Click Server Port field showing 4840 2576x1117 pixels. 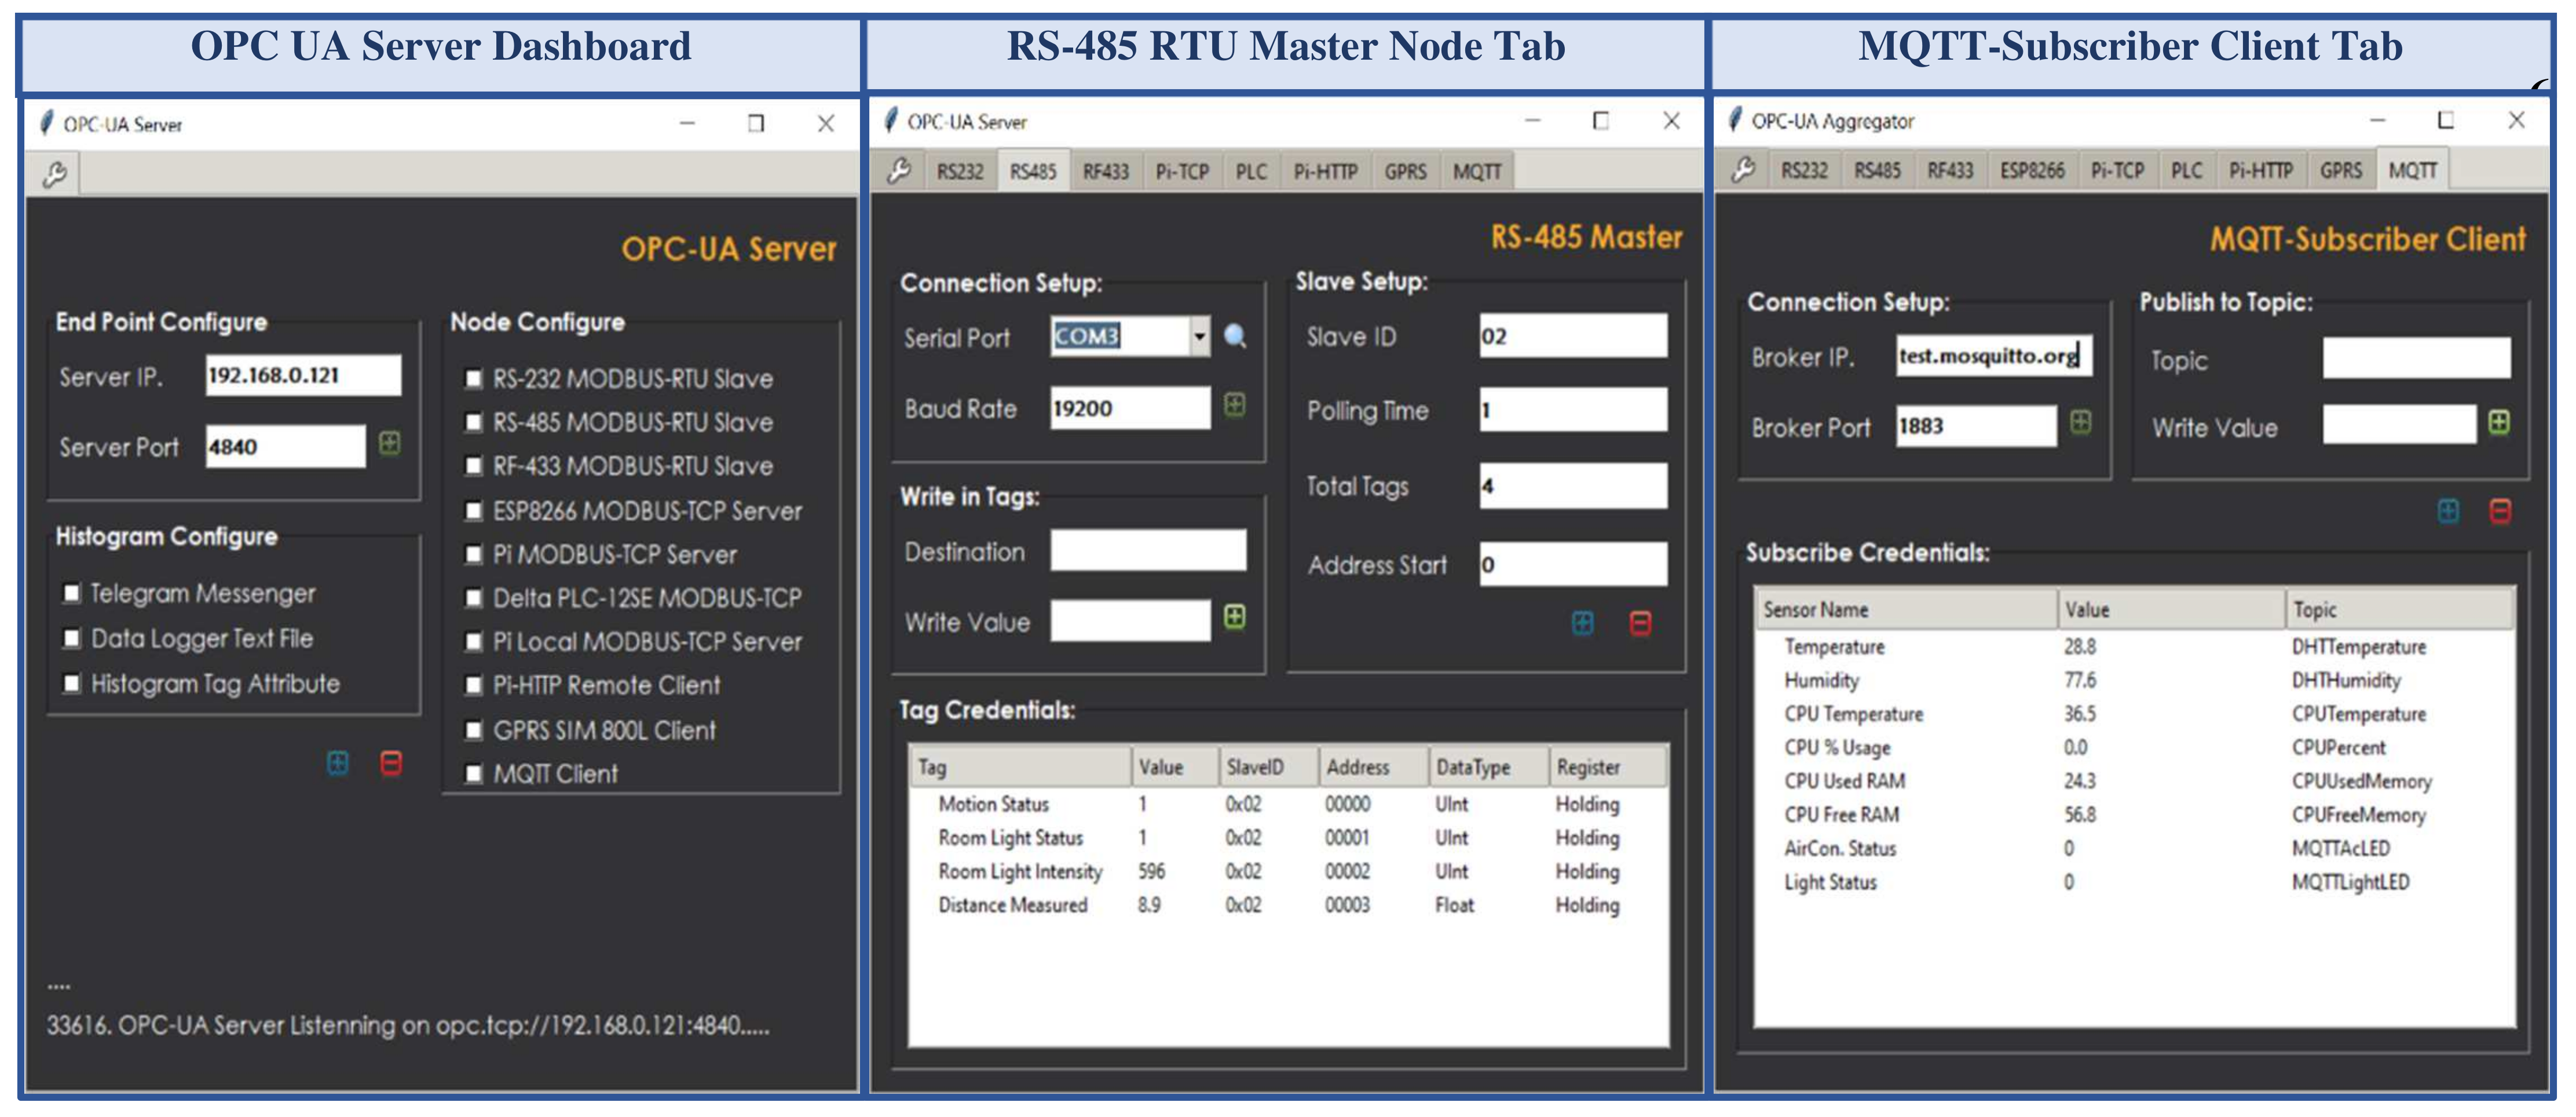[x=286, y=446]
